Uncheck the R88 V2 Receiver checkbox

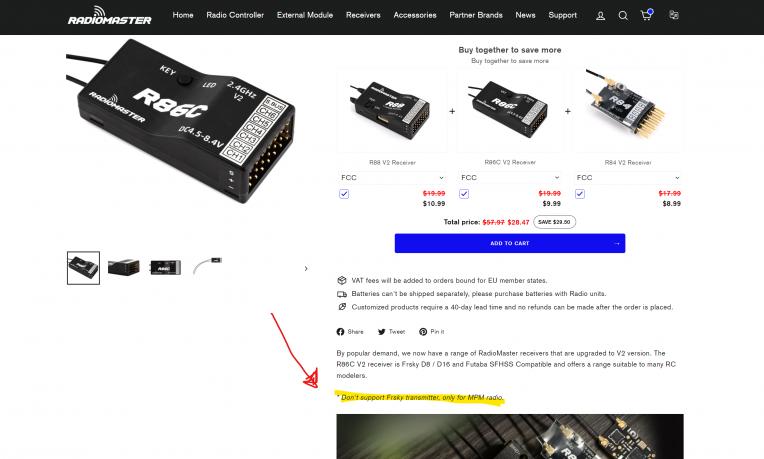(x=344, y=194)
